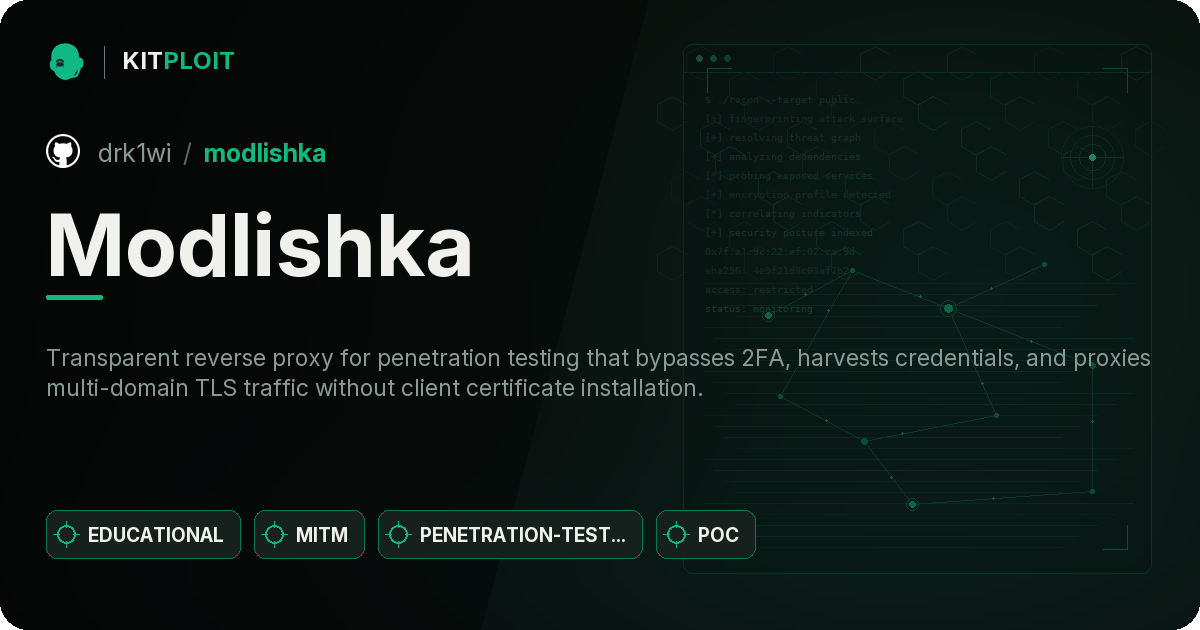
Task: Click the GitHub octocat icon
Action: pyautogui.click(x=63, y=152)
